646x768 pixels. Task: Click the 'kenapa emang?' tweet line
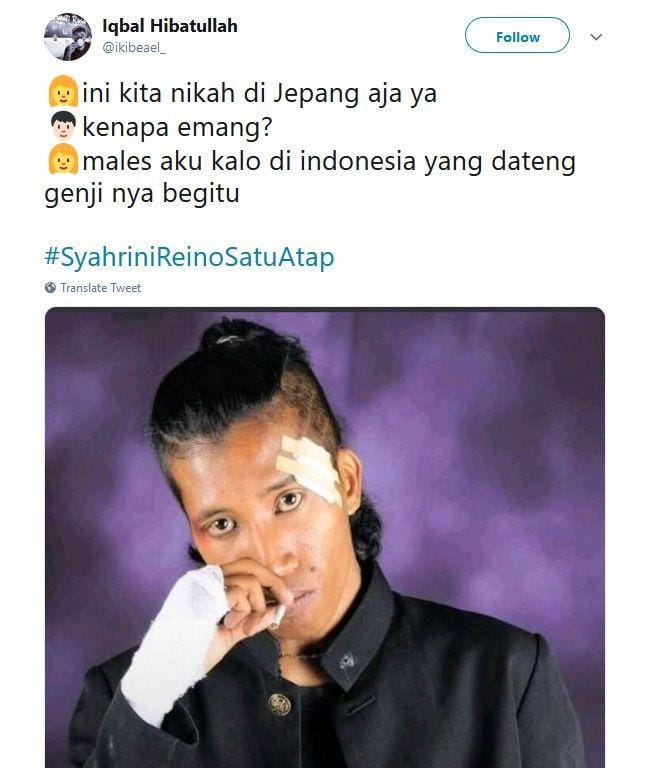pyautogui.click(x=177, y=127)
